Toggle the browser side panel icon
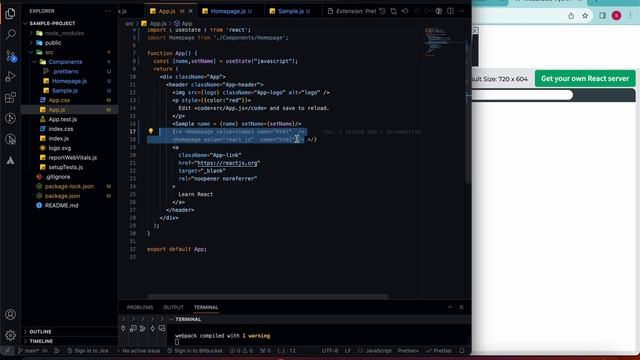Image resolution: width=640 pixels, height=360 pixels. [602, 16]
